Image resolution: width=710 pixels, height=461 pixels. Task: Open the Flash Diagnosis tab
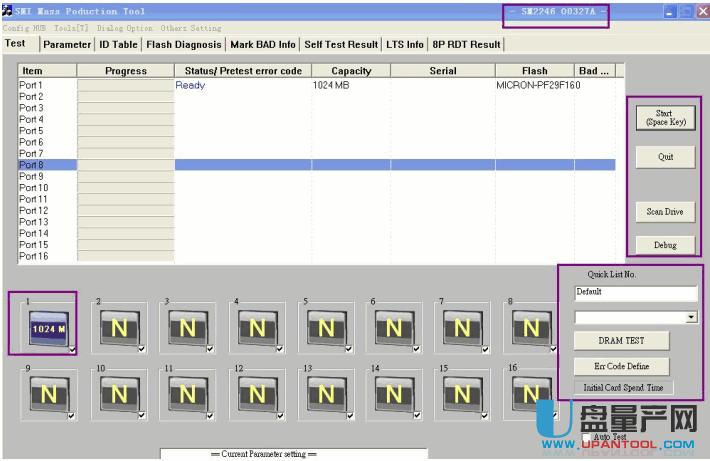184,44
